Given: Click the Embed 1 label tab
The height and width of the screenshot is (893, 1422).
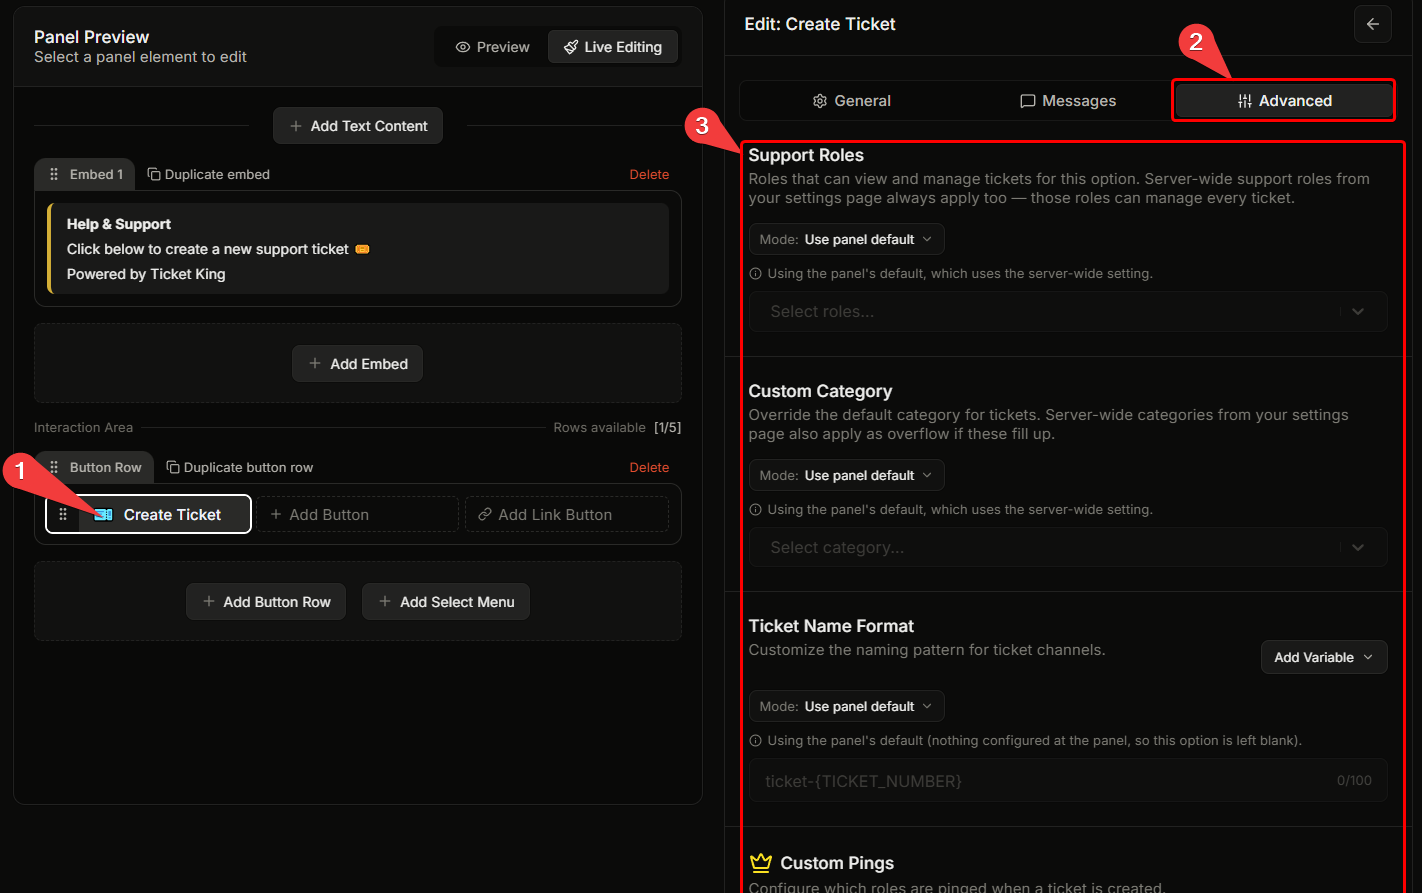Looking at the screenshot, I should click(x=85, y=174).
